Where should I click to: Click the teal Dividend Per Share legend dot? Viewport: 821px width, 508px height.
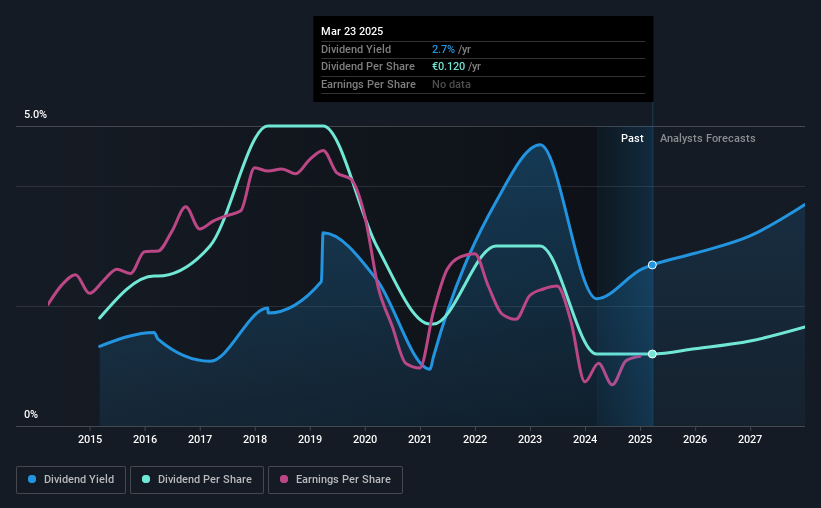pos(146,479)
